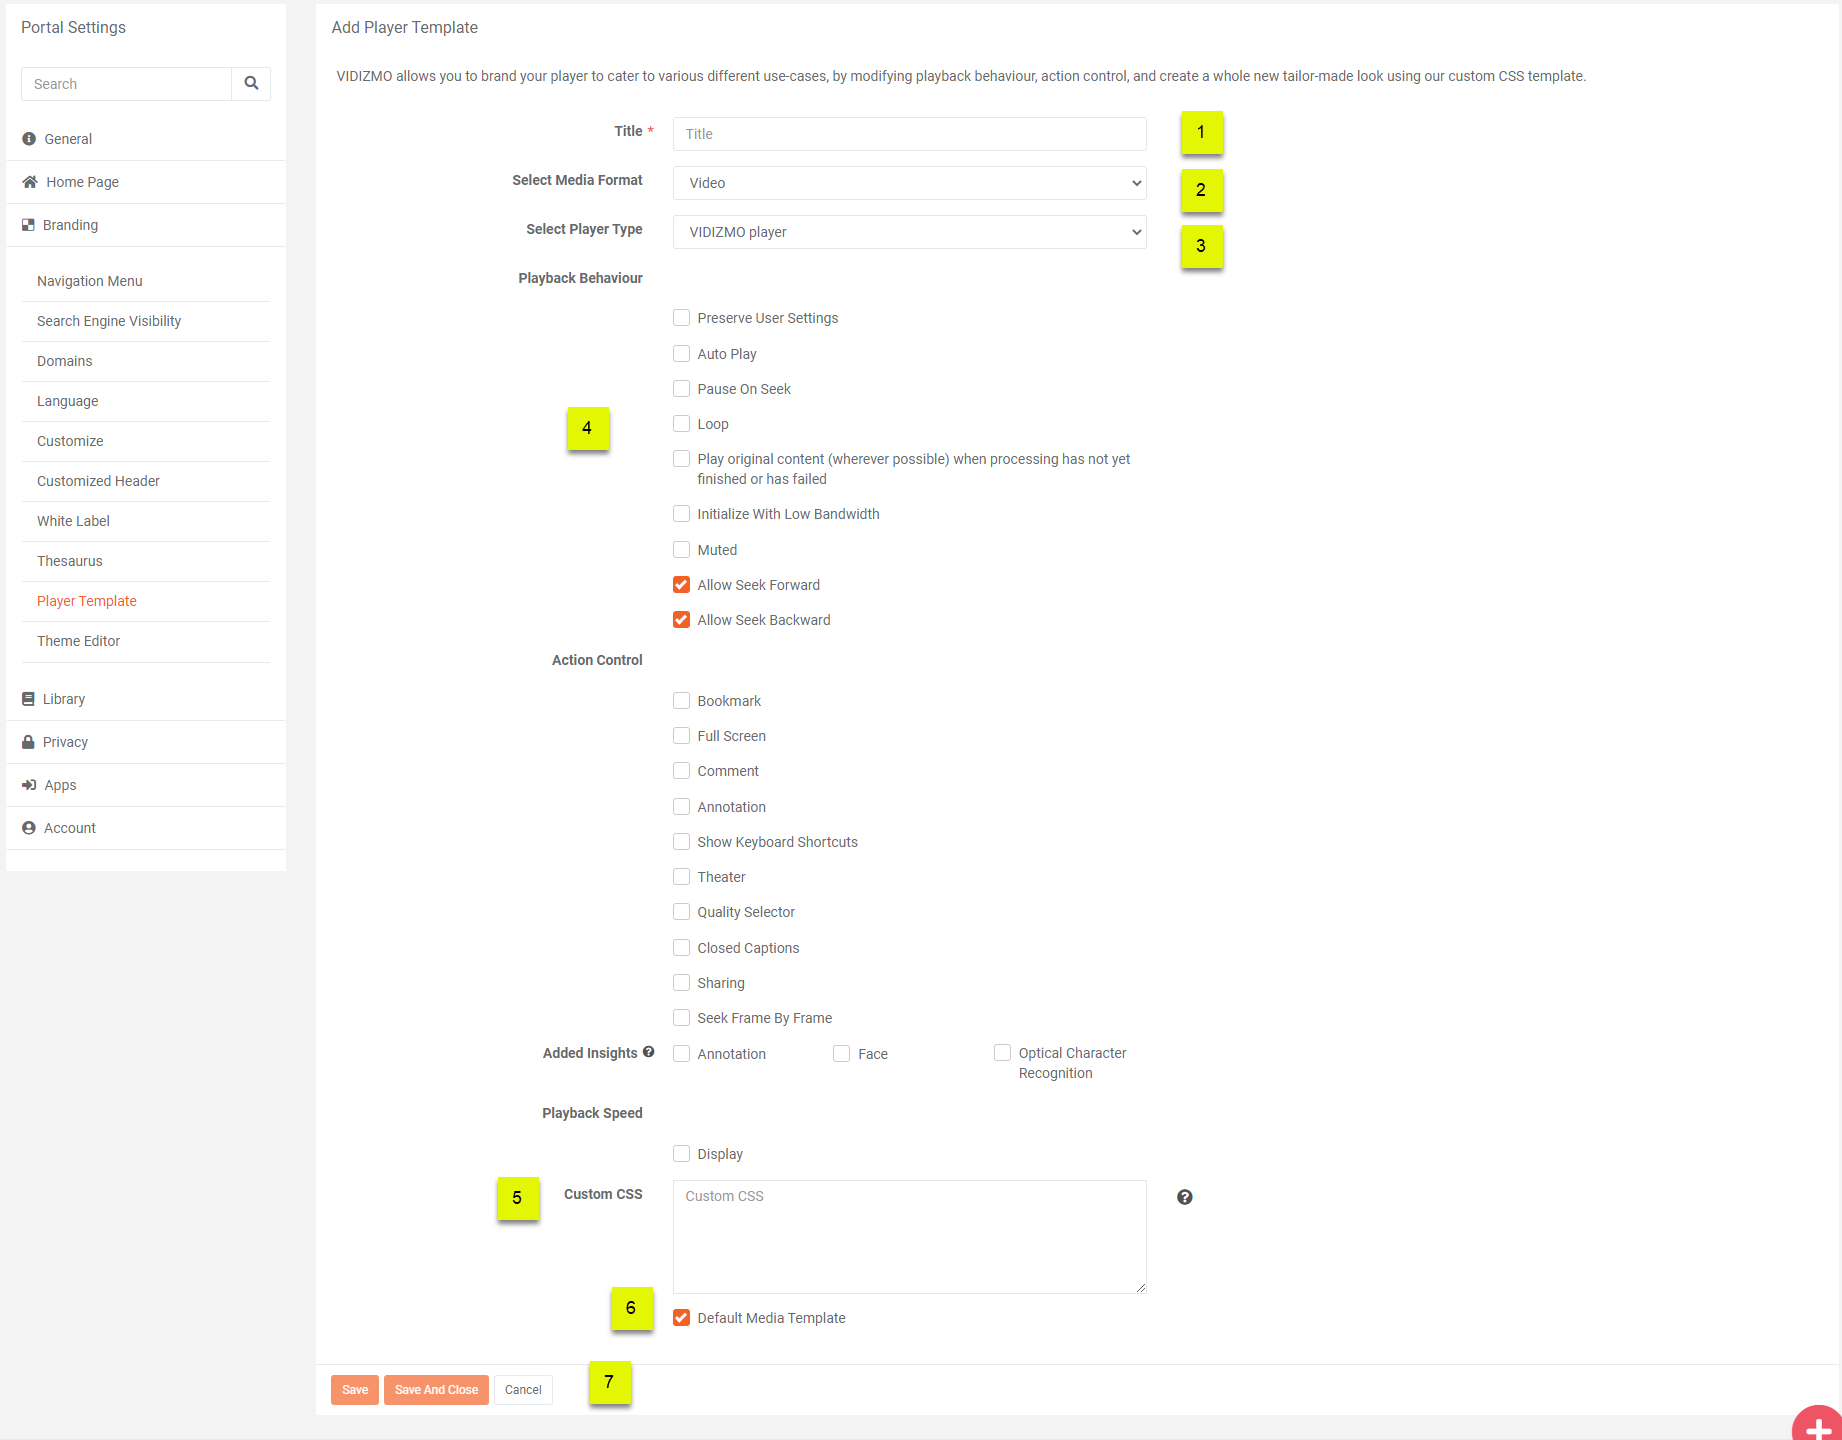Click the Privacy lock icon
Image resolution: width=1842 pixels, height=1440 pixels.
pos(29,742)
